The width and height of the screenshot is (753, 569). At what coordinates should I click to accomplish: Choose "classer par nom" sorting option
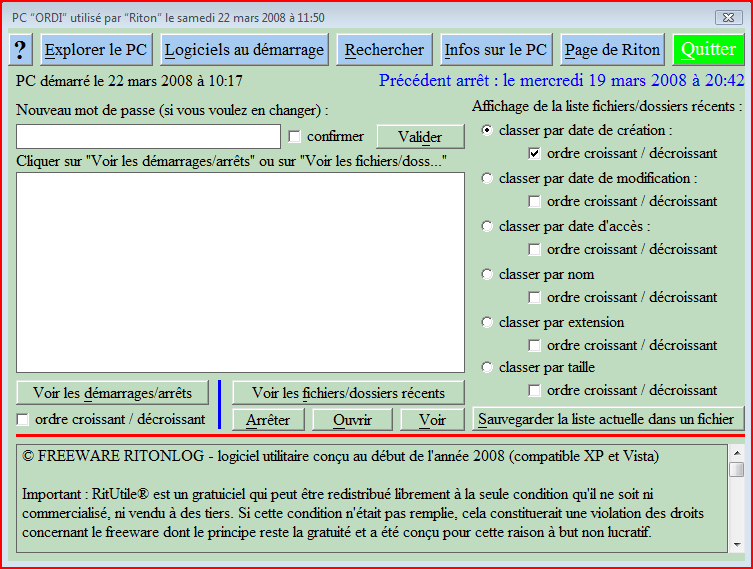point(487,275)
